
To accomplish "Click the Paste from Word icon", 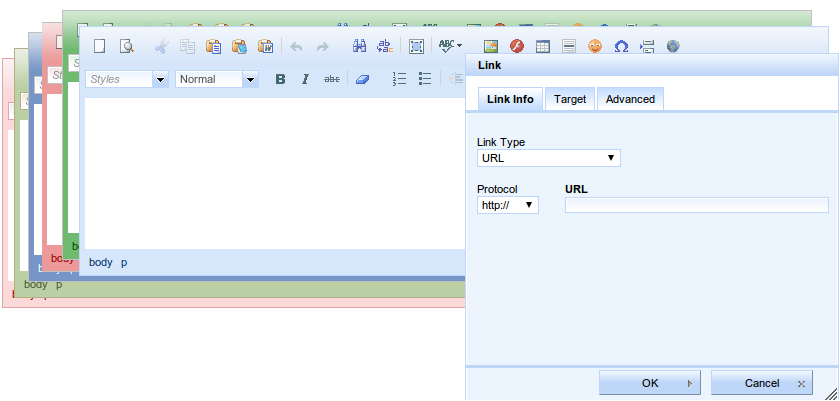I will tap(265, 46).
